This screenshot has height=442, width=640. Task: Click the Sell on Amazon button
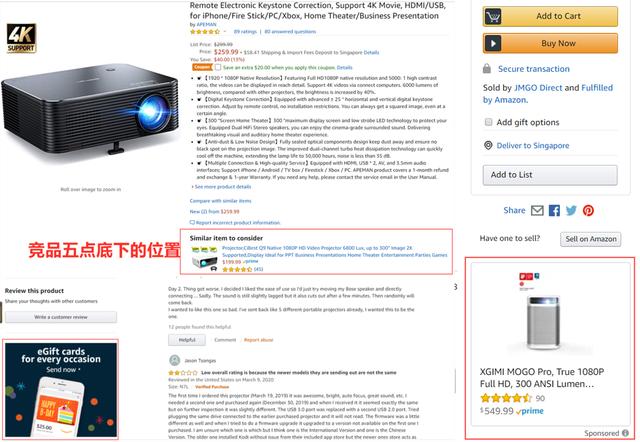(591, 239)
